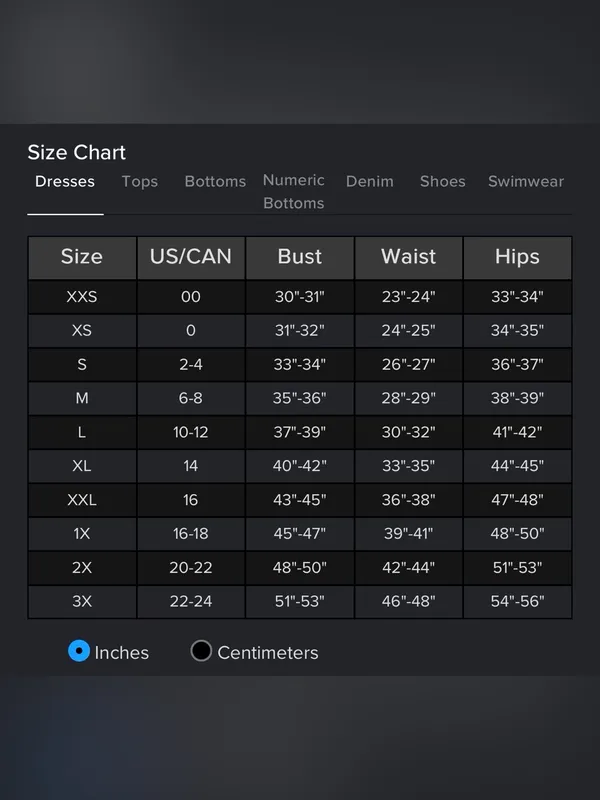
Task: Click the US/CAN value 6-8
Action: coord(191,398)
